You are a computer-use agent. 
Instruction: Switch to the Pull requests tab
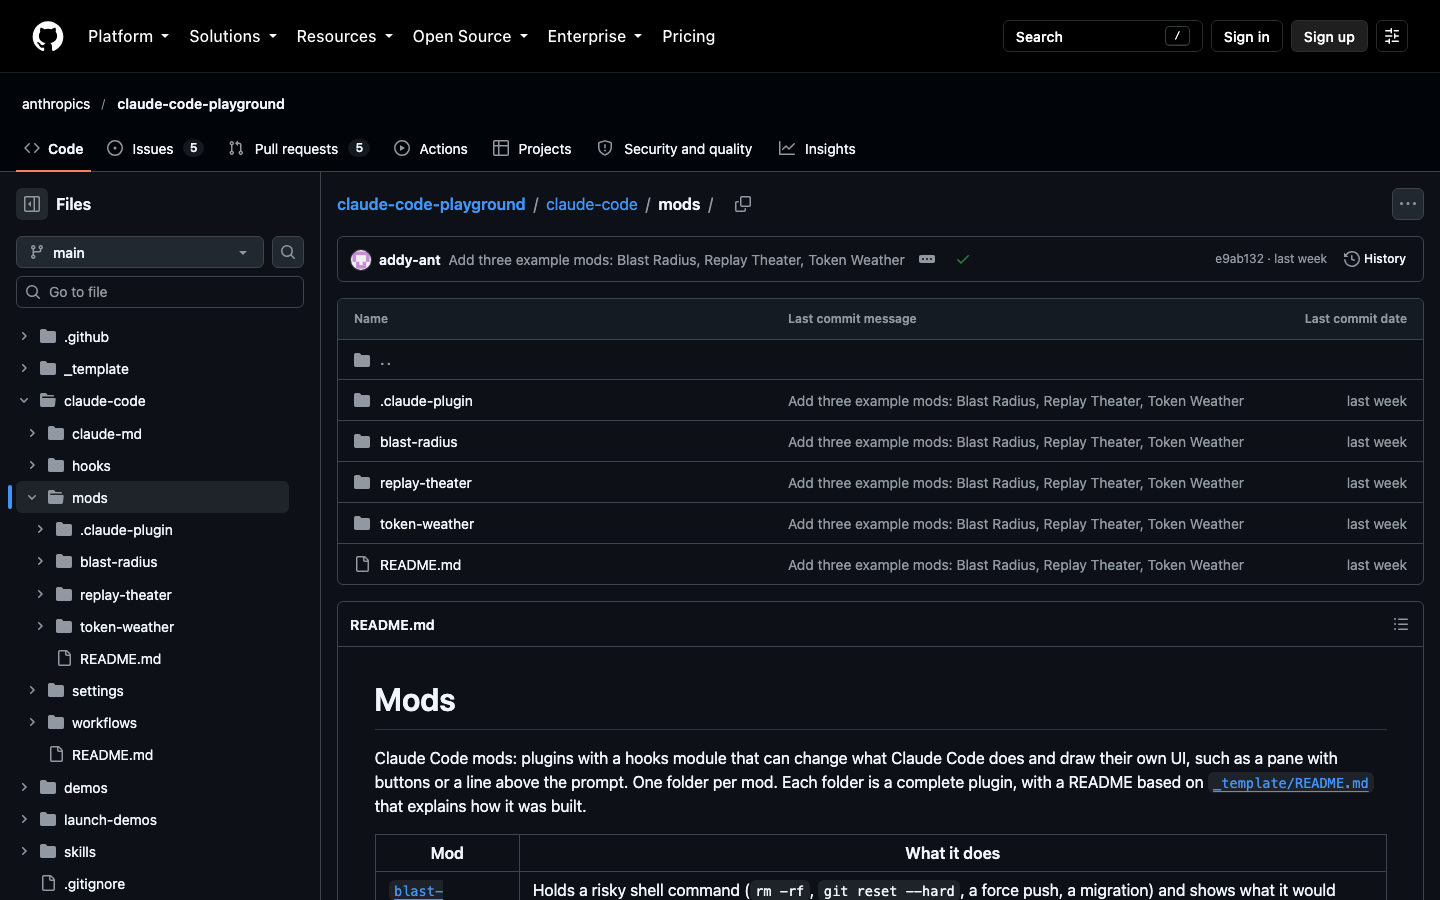pyautogui.click(x=298, y=148)
